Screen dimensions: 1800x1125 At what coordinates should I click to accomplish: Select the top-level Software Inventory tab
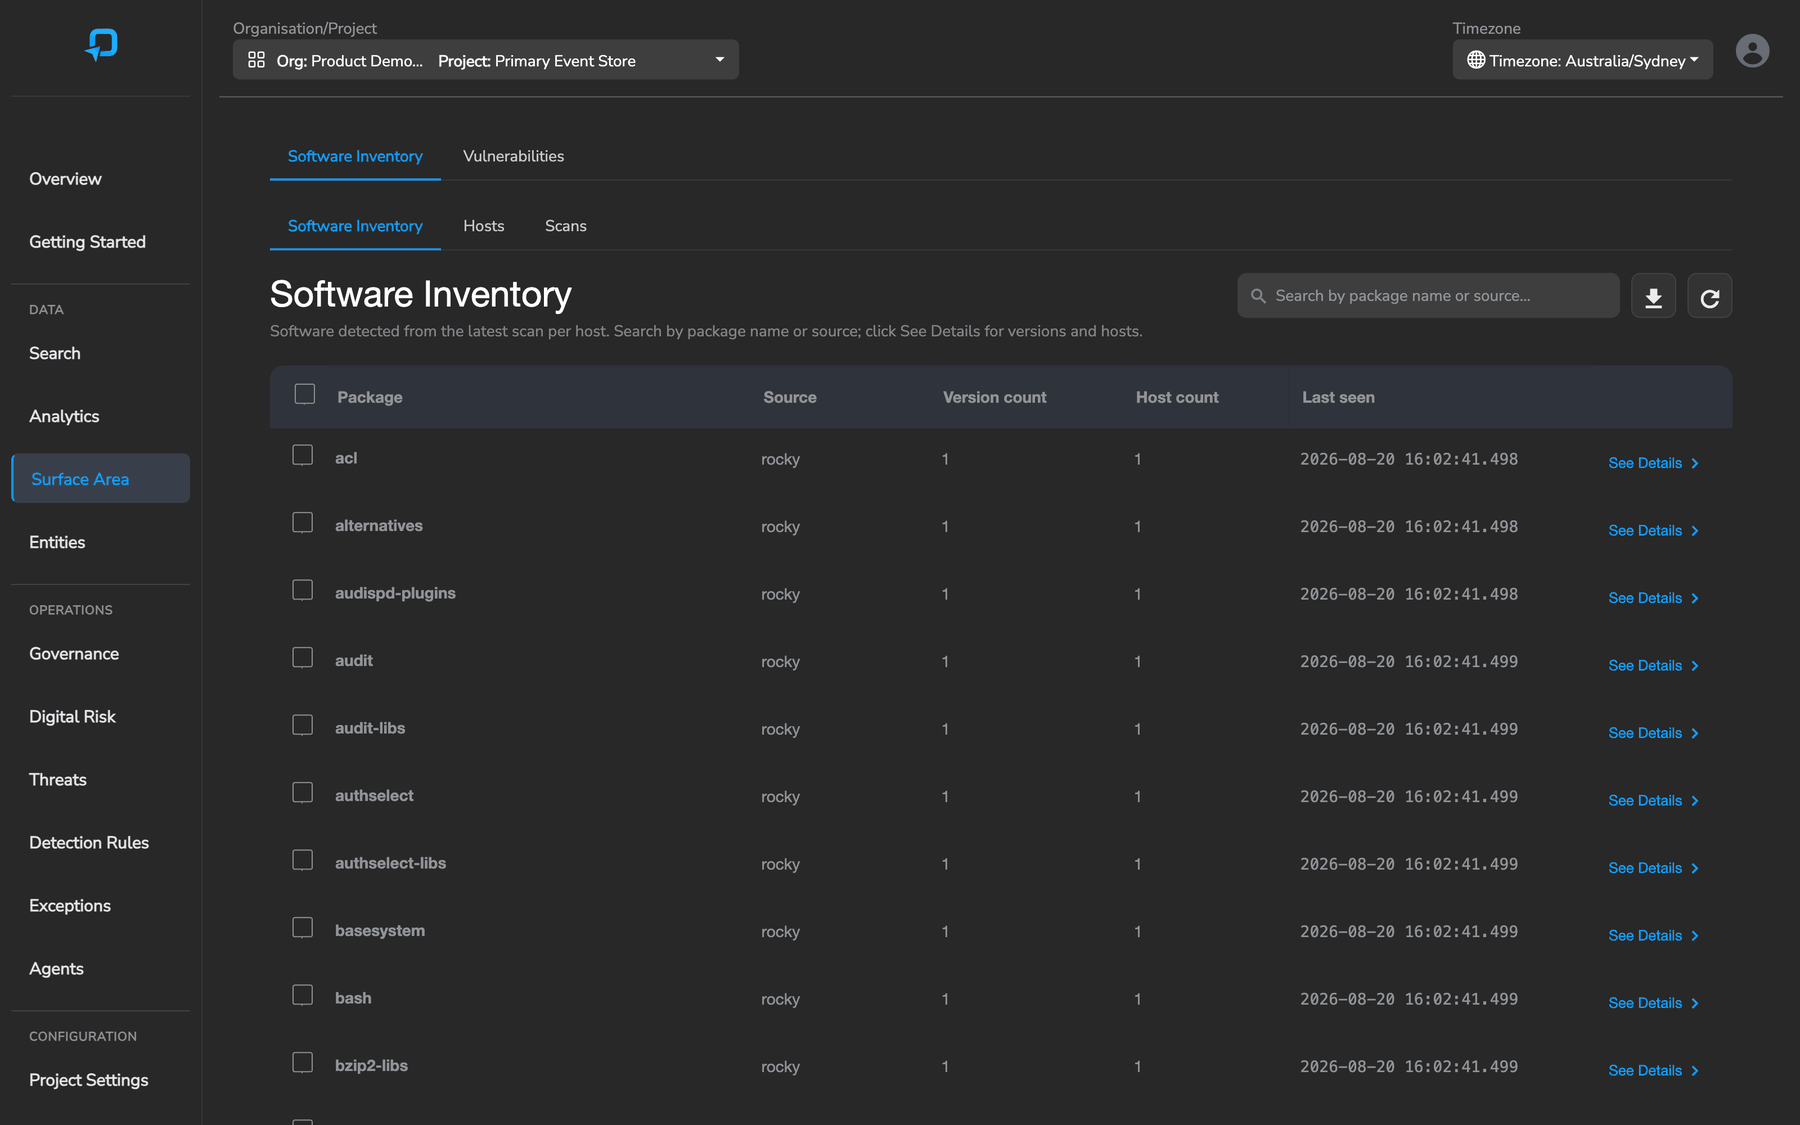pos(355,156)
